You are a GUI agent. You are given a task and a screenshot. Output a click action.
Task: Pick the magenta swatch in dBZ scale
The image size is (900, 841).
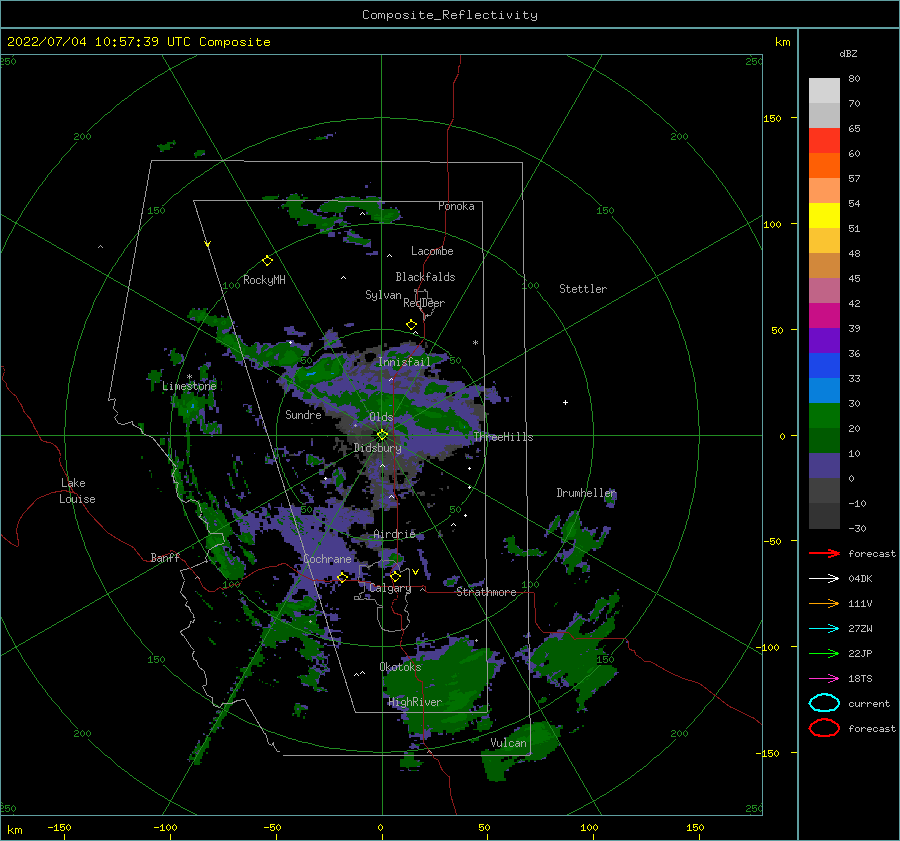824,316
